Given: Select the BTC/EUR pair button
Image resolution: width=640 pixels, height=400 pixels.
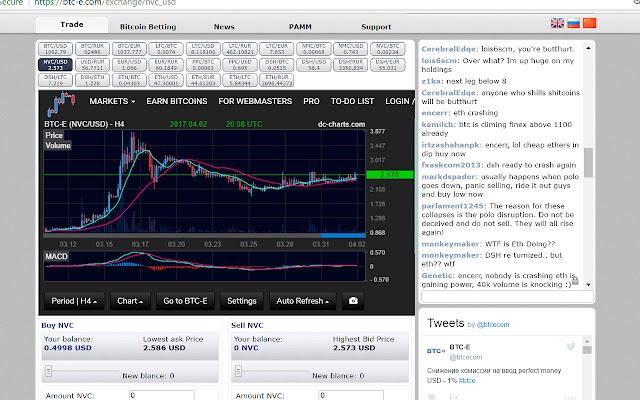Looking at the screenshot, I should 129,49.
